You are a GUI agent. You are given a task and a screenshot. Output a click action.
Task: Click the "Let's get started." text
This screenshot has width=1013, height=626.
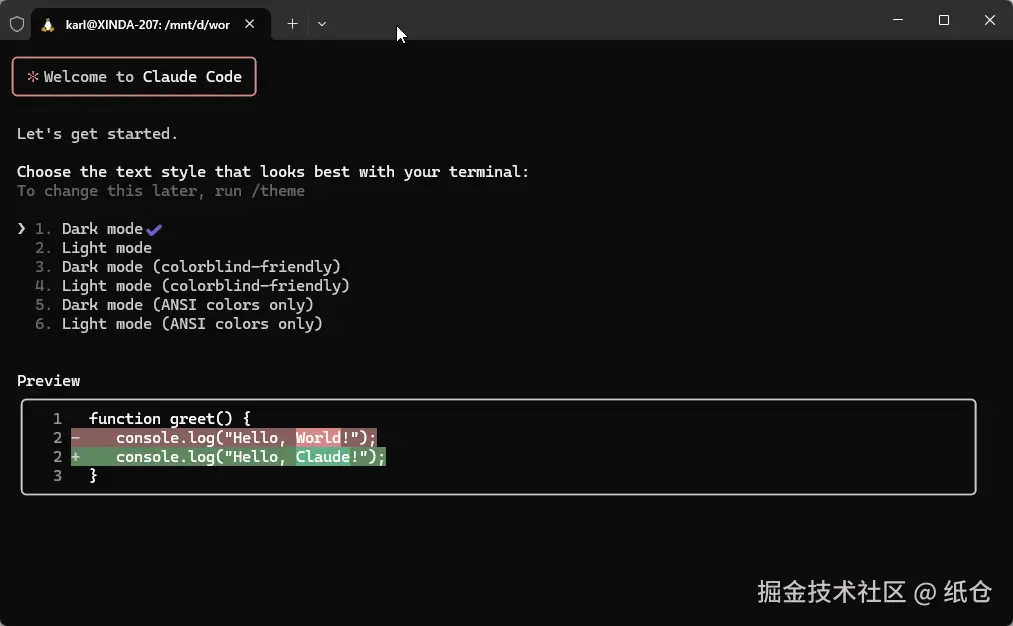97,134
